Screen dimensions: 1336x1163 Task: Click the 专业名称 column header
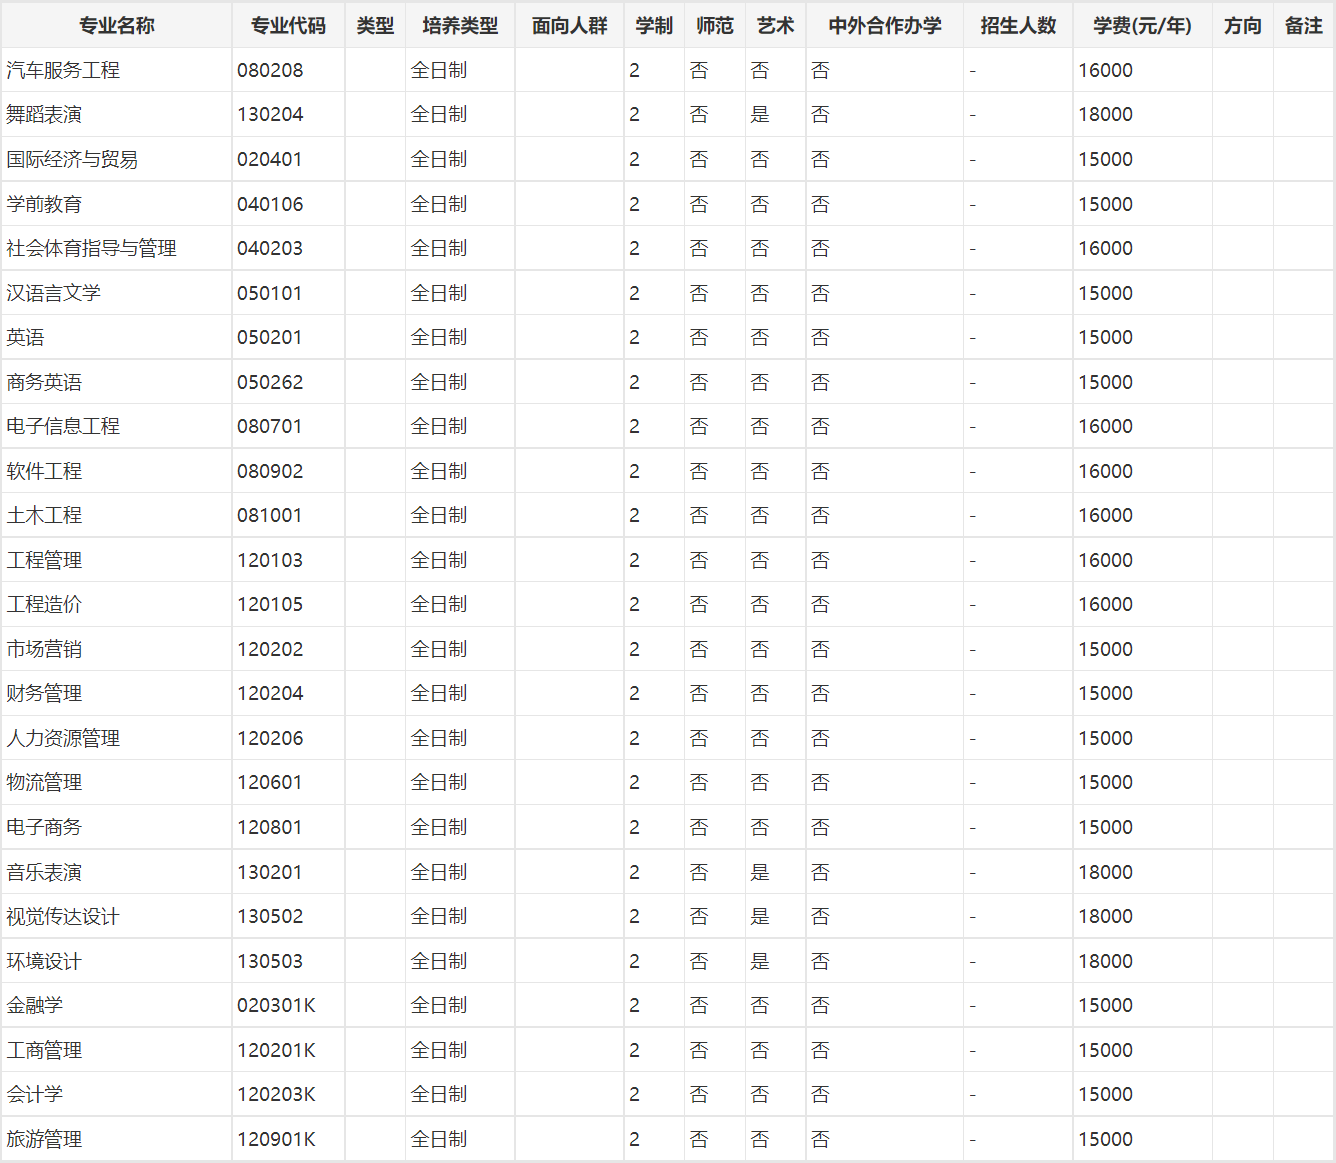(x=116, y=26)
